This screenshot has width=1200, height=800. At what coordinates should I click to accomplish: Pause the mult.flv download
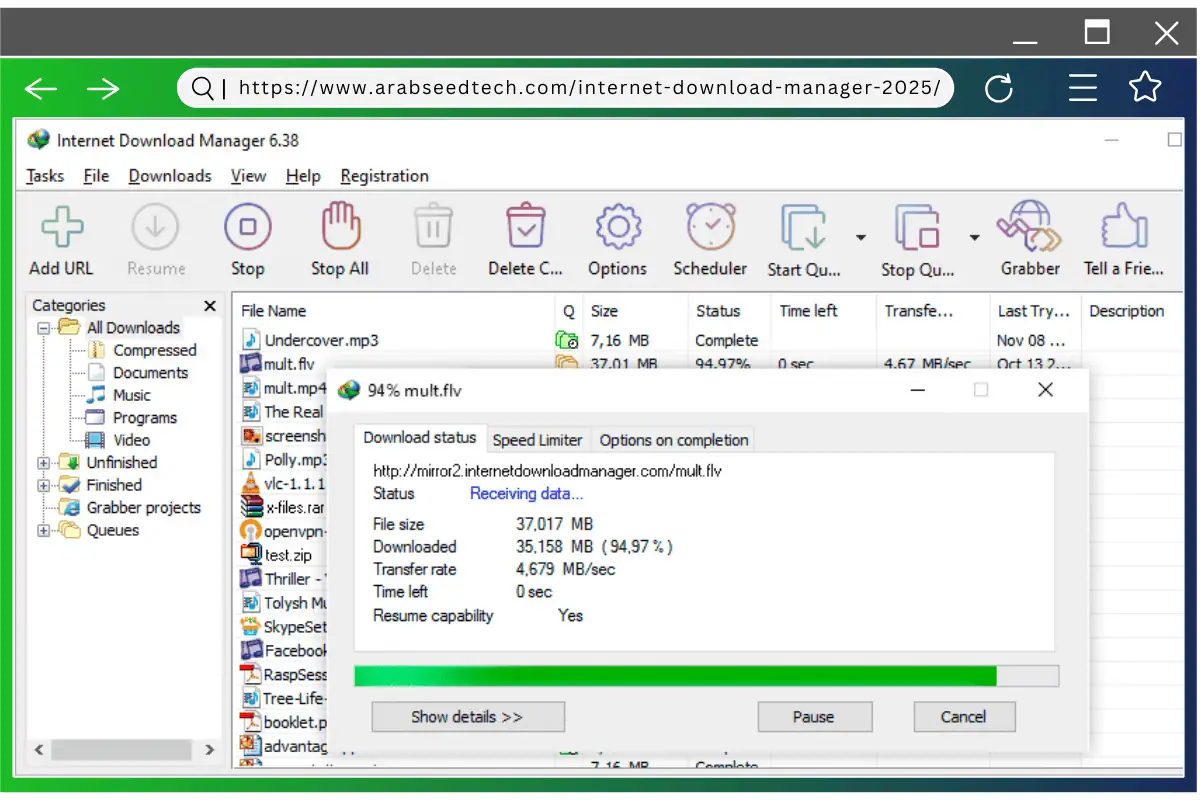[x=814, y=716]
